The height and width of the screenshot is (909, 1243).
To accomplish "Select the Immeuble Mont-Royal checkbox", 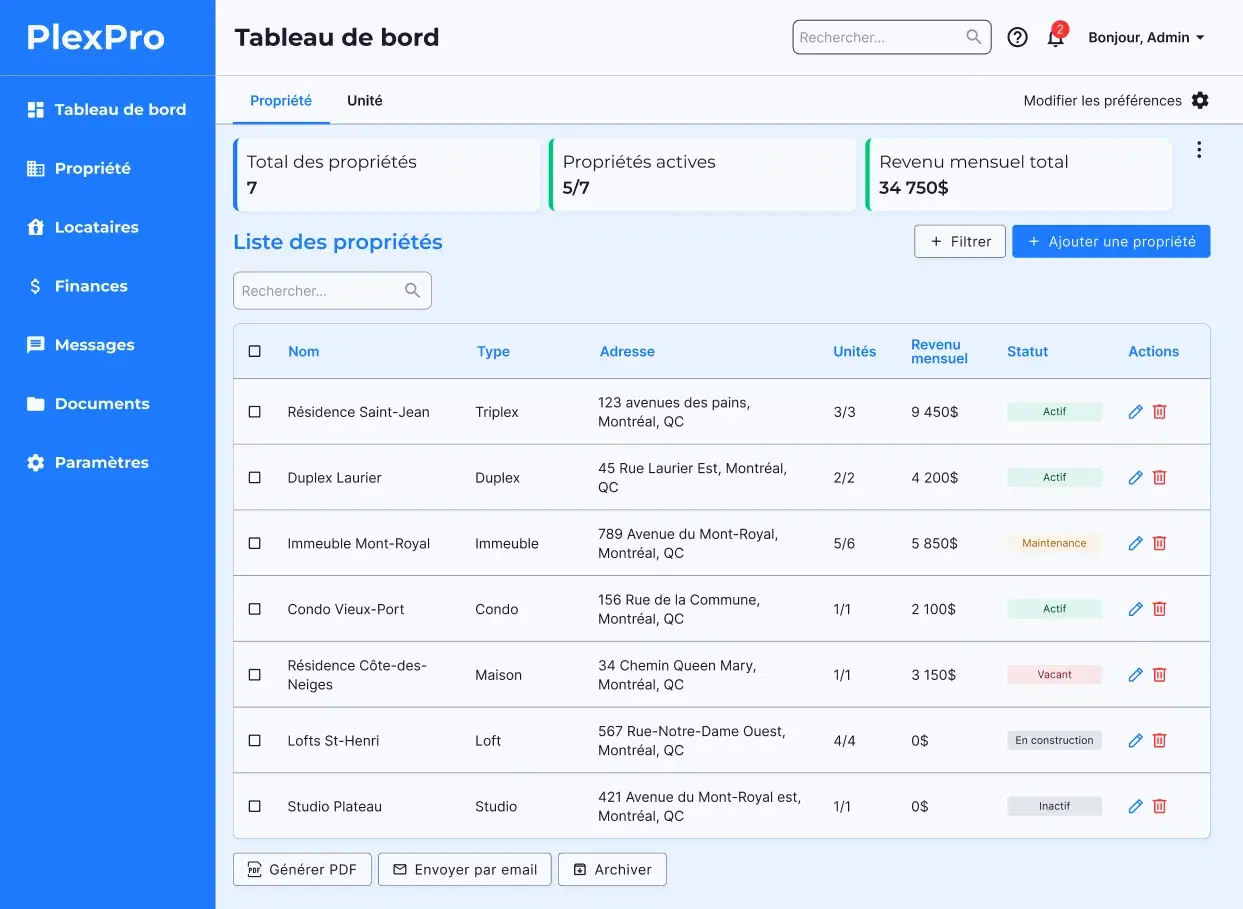I will 255,543.
